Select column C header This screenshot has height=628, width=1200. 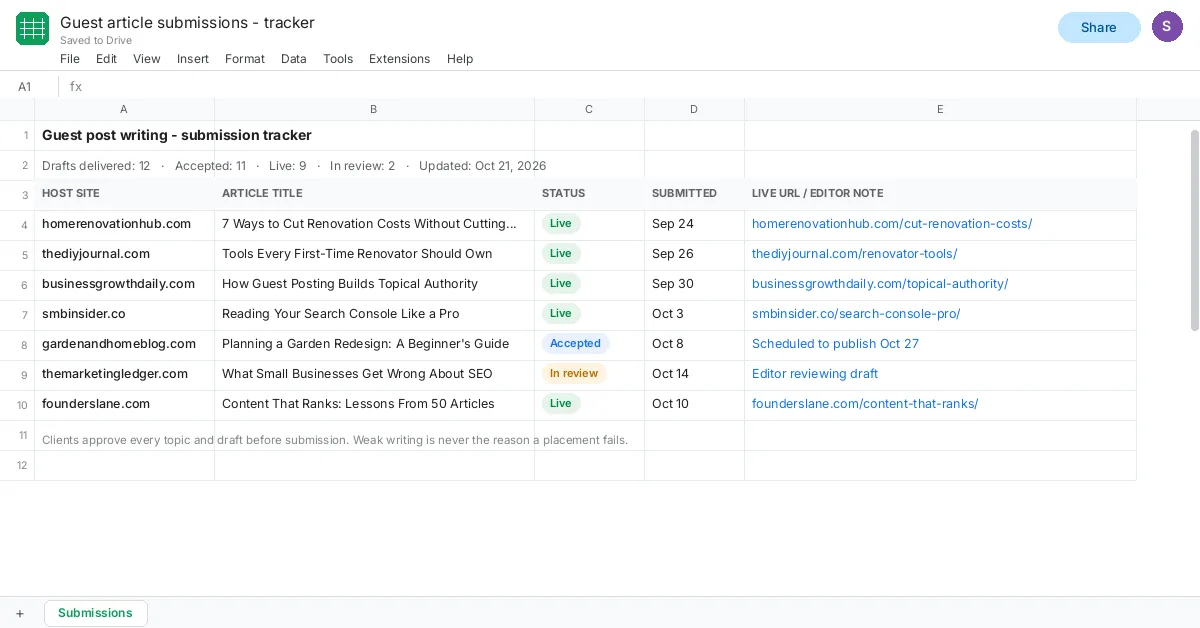pos(589,109)
